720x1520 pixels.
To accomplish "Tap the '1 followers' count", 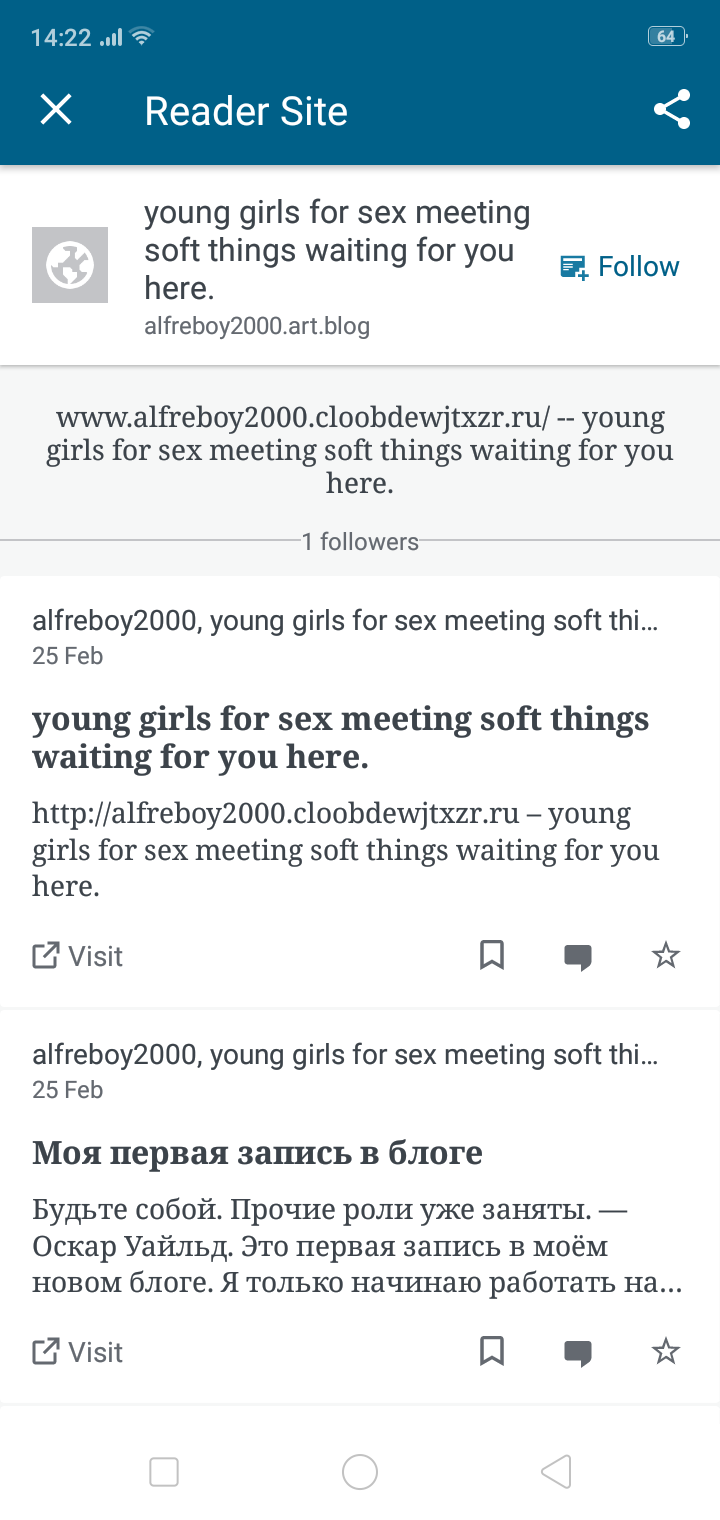I will point(360,542).
